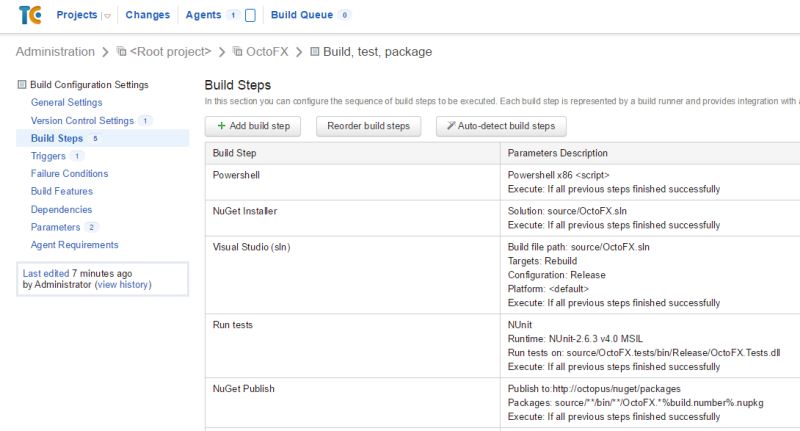Viewport: 800px width, 431px height.
Task: Open the Agents page
Action: click(203, 15)
